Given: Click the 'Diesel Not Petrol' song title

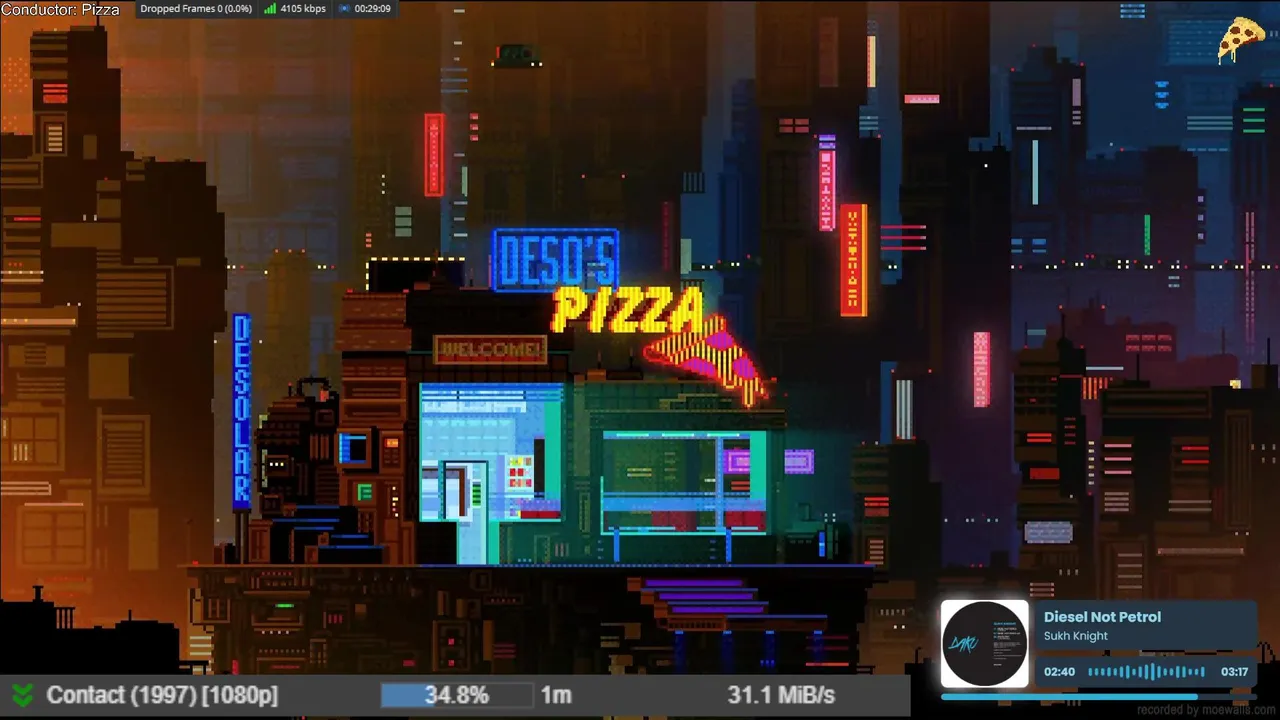Looking at the screenshot, I should [1102, 617].
